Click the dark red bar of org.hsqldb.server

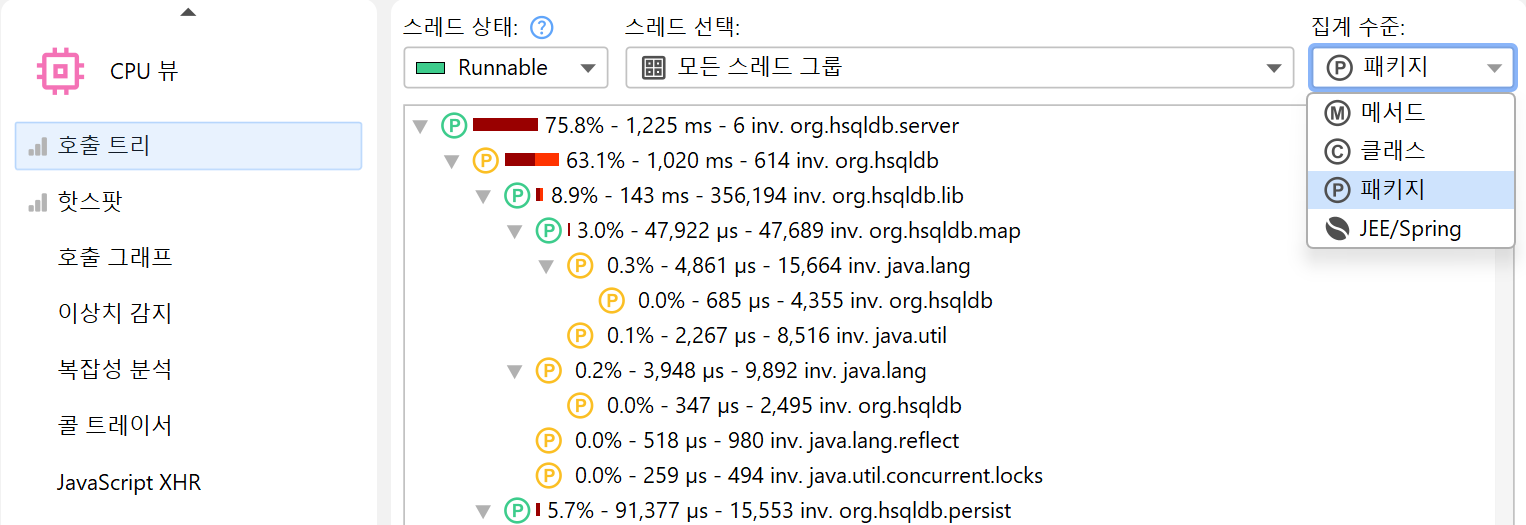[505, 125]
